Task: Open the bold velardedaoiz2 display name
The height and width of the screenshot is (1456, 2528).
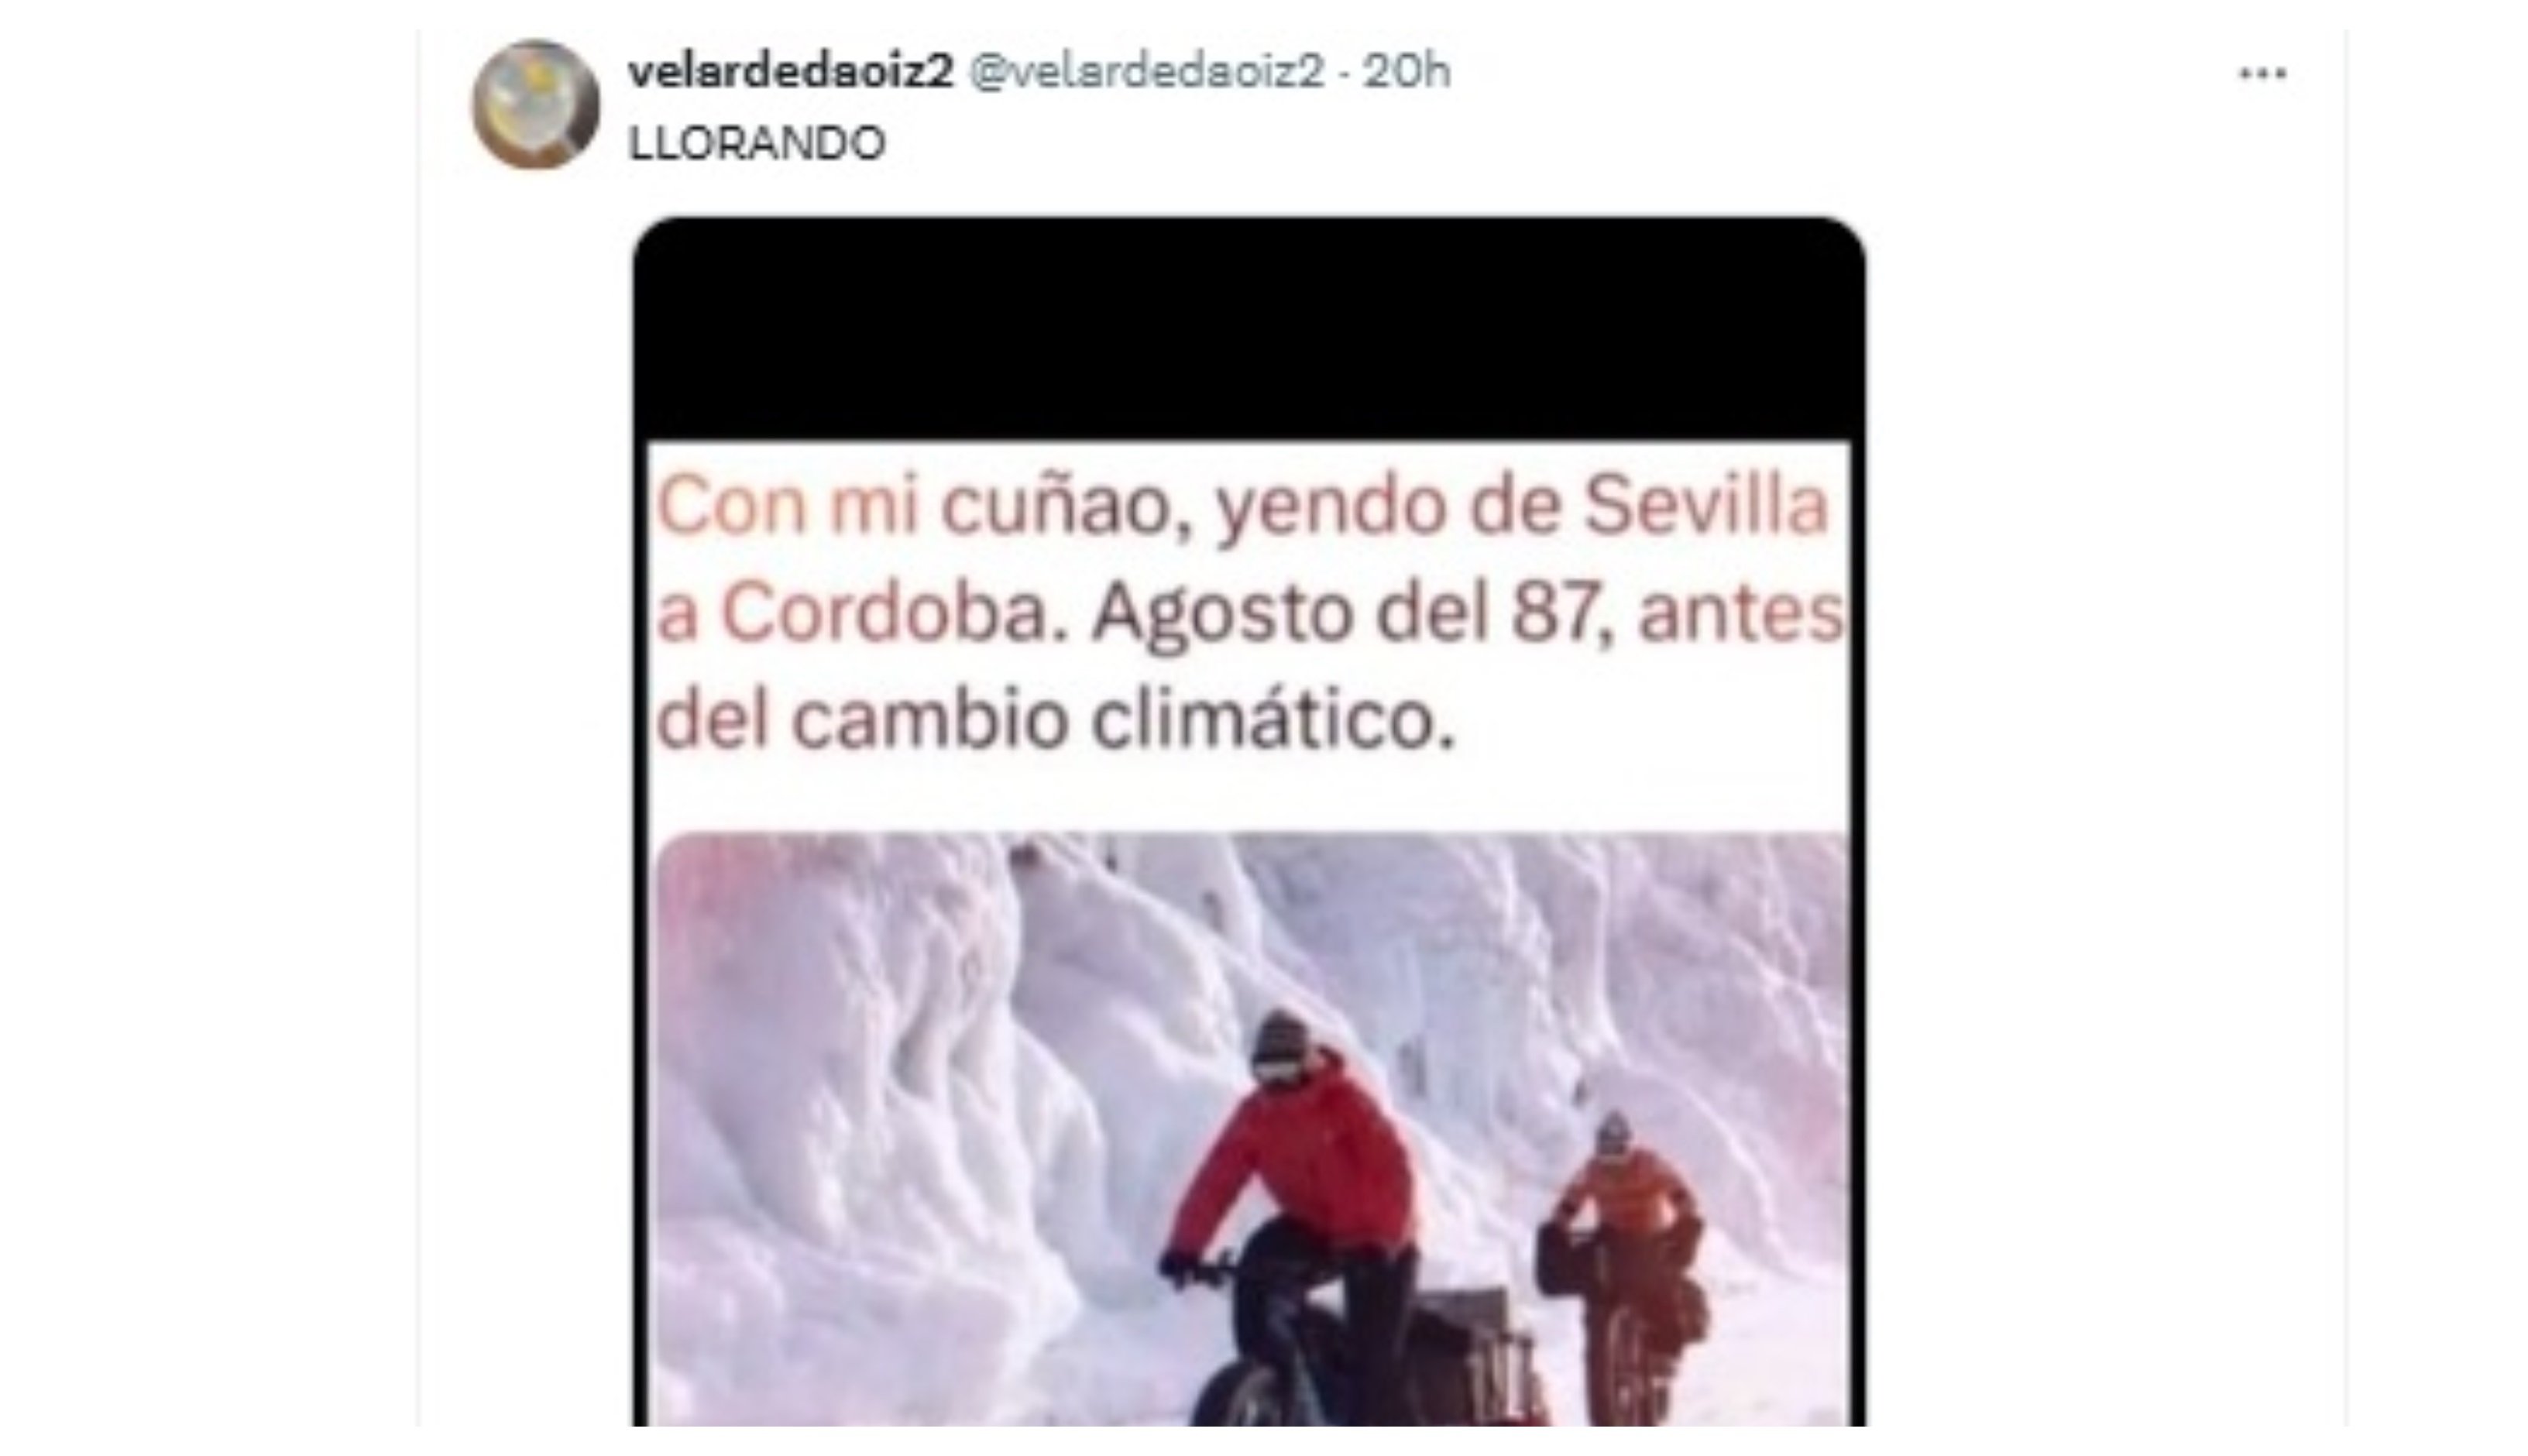Action: pos(791,71)
